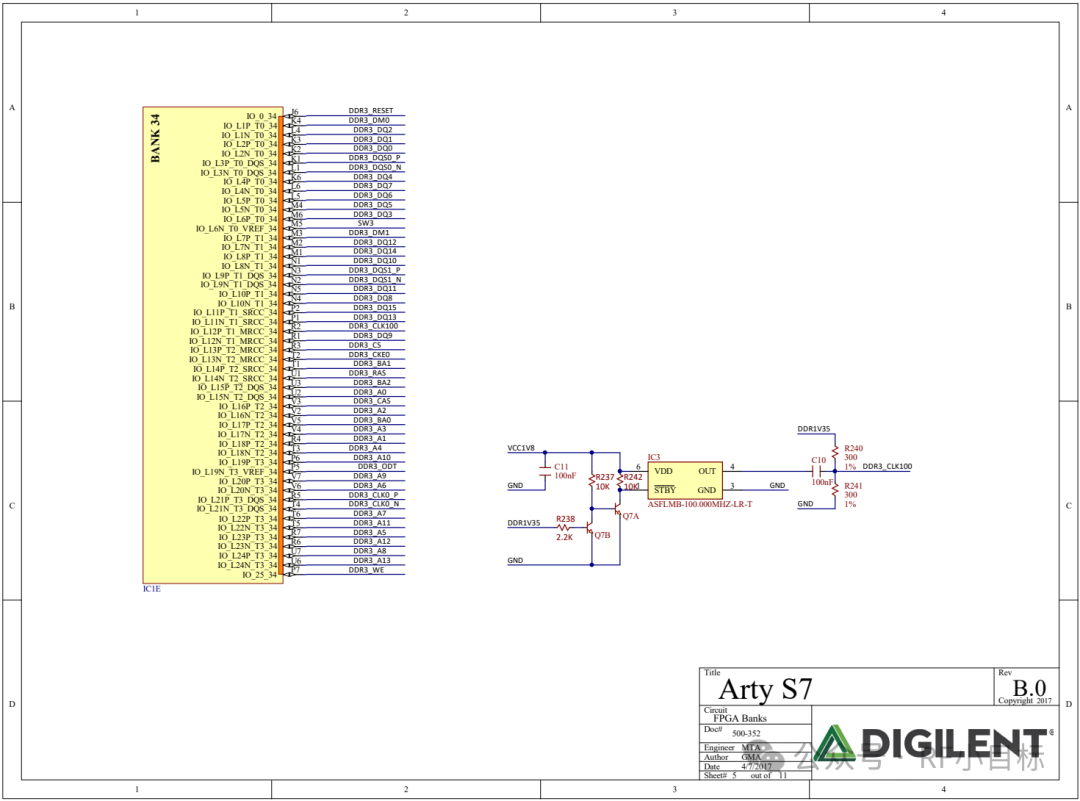Click the '4/7/2017' date value
This screenshot has height=801, width=1080.
[756, 766]
